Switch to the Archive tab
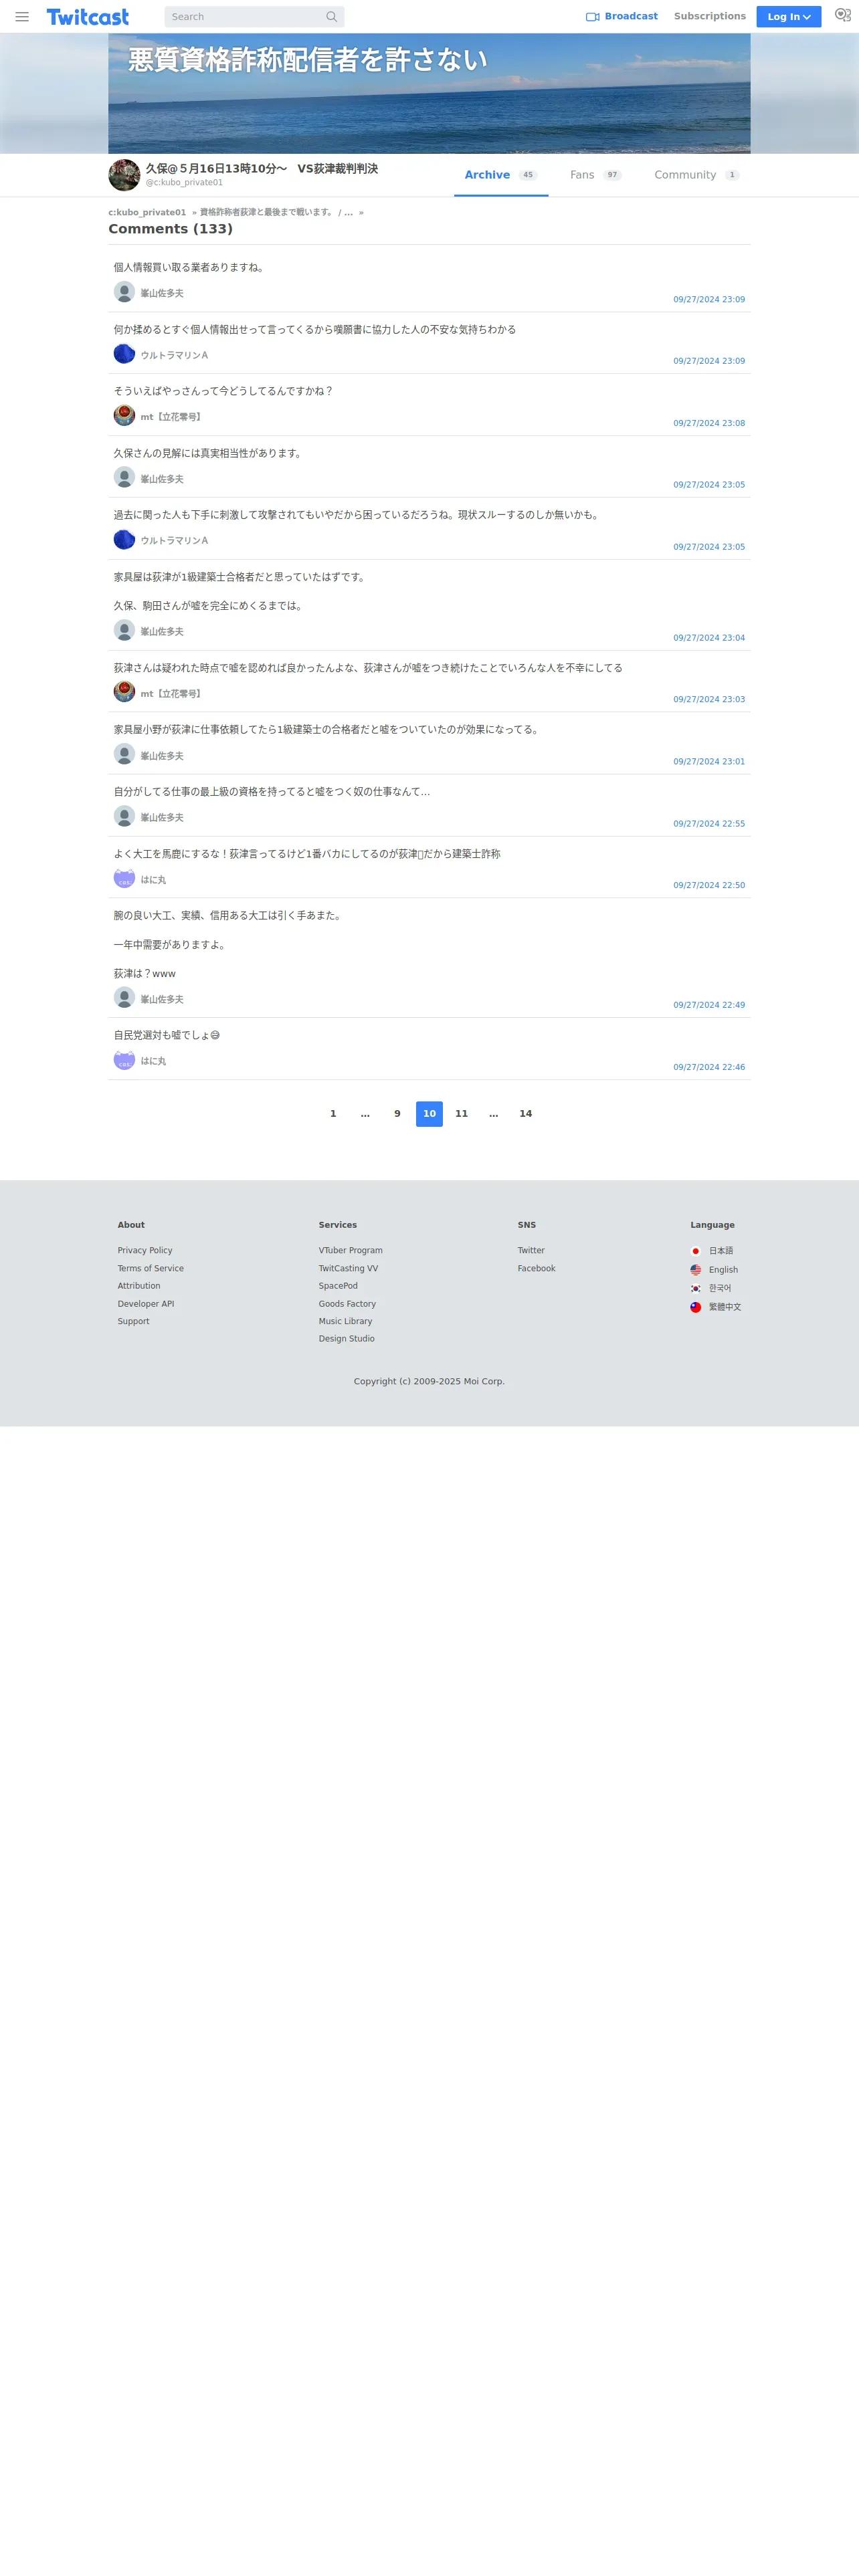This screenshot has width=859, height=2576. tap(501, 175)
